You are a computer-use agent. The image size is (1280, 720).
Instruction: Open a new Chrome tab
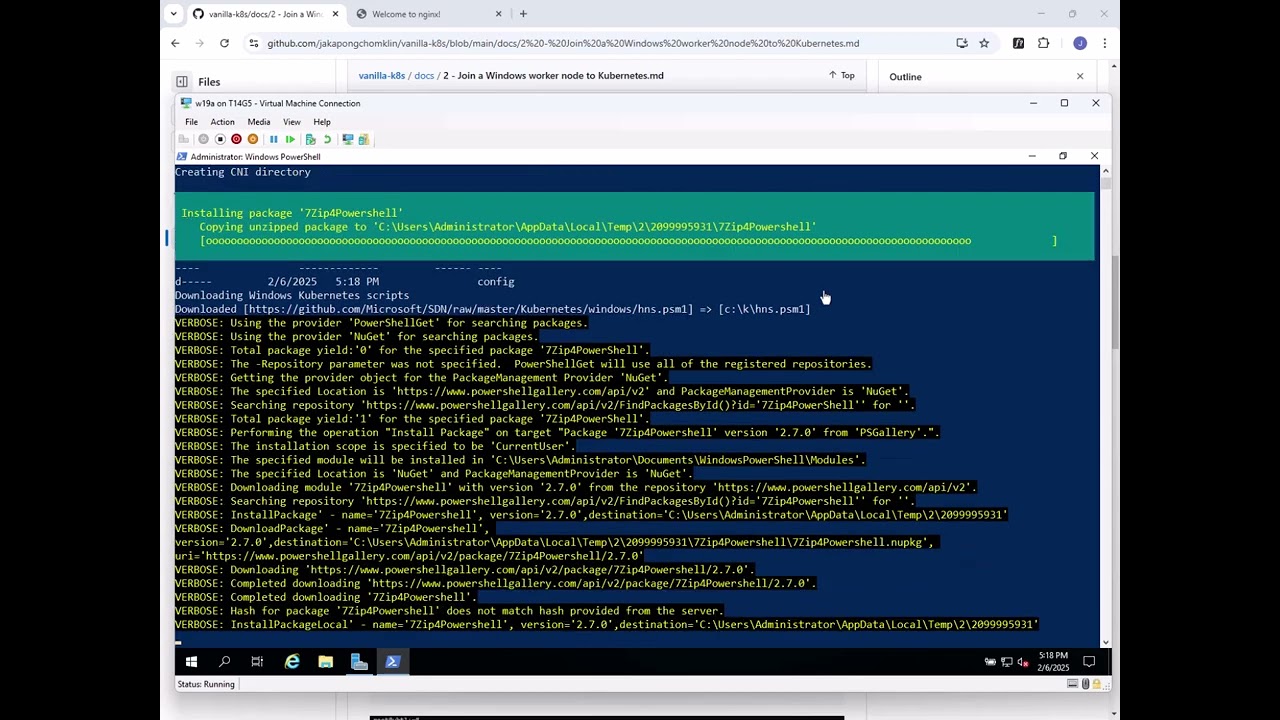point(523,14)
